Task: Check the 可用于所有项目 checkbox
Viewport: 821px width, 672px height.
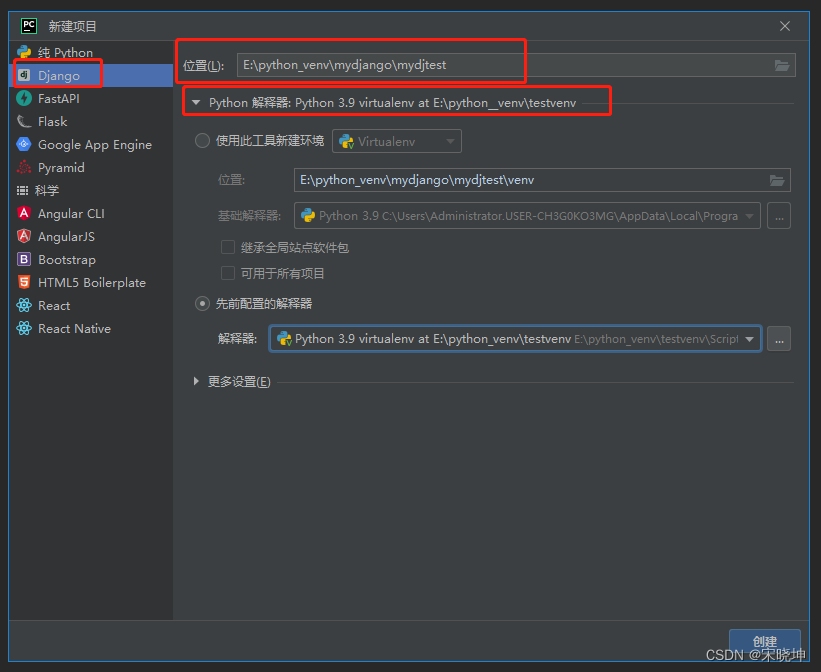Action: point(228,273)
